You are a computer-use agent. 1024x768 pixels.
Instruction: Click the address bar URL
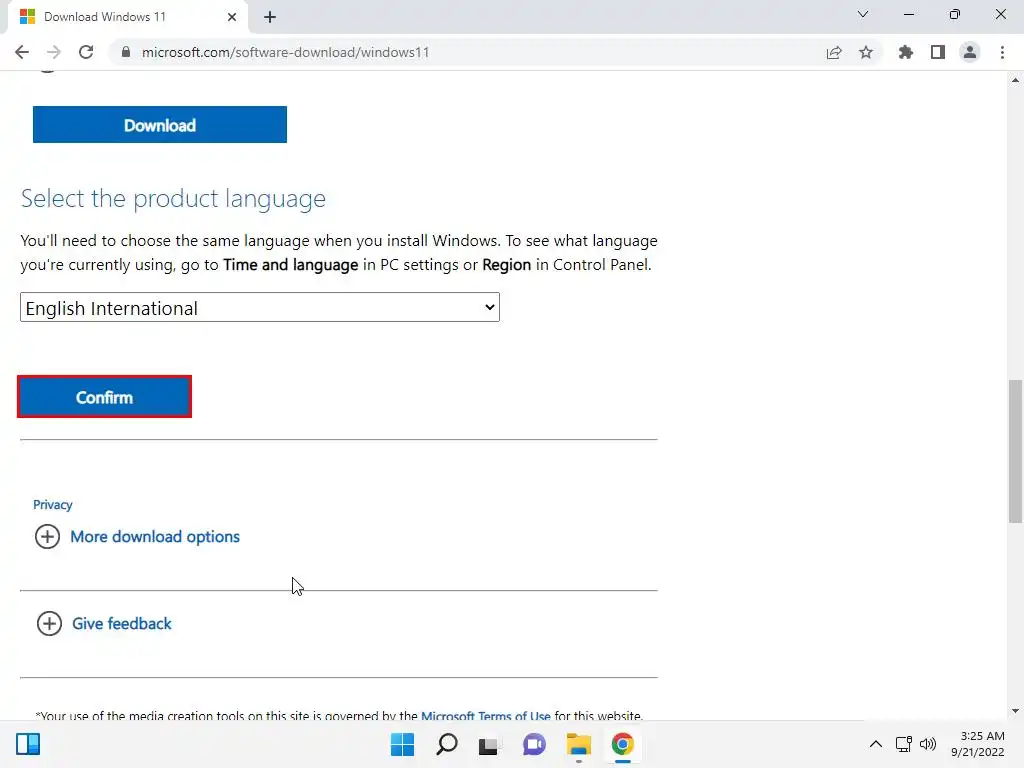click(285, 52)
